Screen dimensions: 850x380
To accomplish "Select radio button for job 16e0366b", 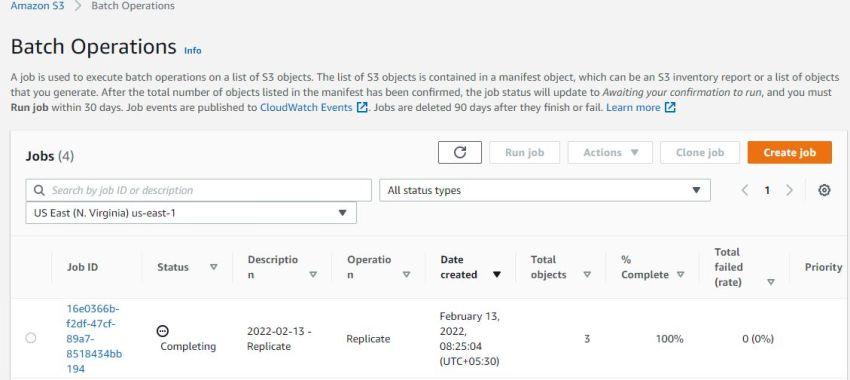I will pyautogui.click(x=31, y=338).
